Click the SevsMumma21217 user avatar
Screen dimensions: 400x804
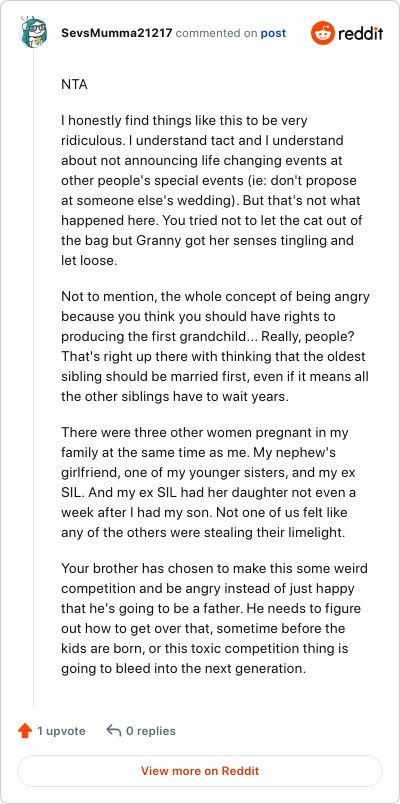[33, 33]
